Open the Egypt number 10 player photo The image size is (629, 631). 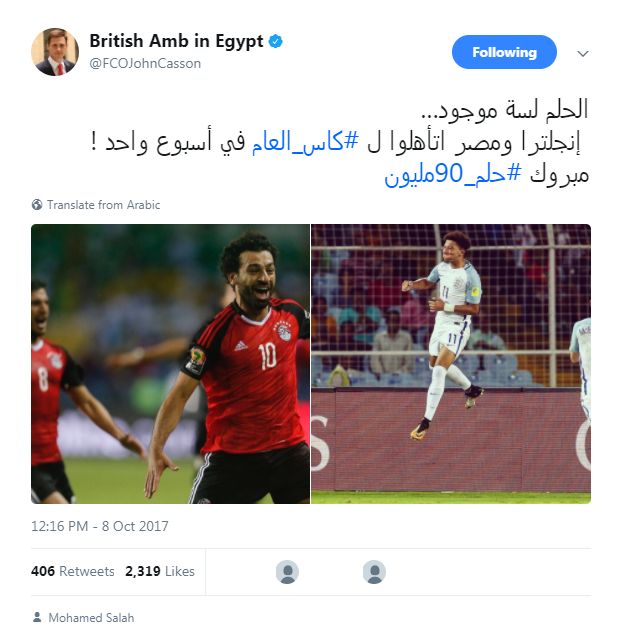click(171, 364)
